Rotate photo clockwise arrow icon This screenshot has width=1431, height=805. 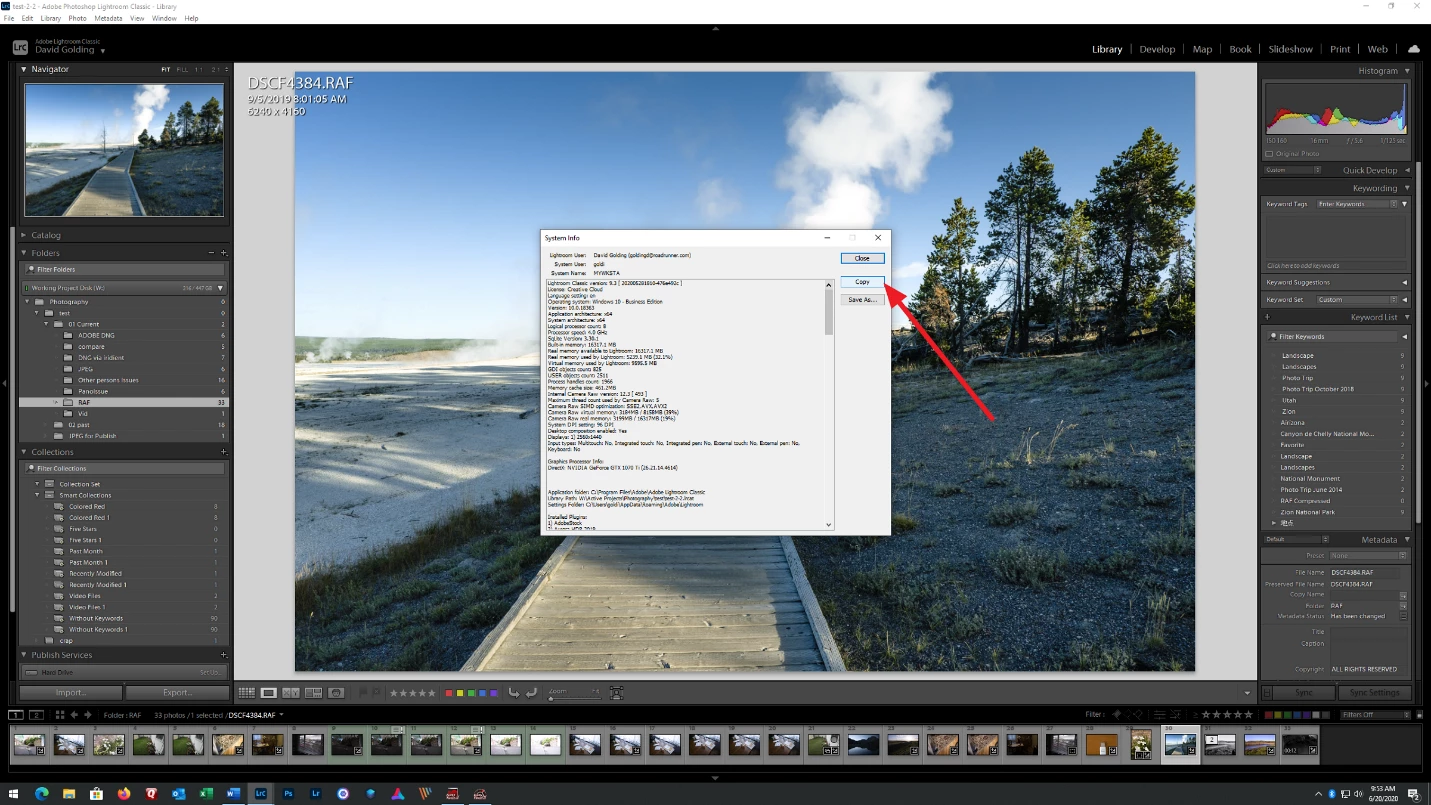click(x=532, y=692)
